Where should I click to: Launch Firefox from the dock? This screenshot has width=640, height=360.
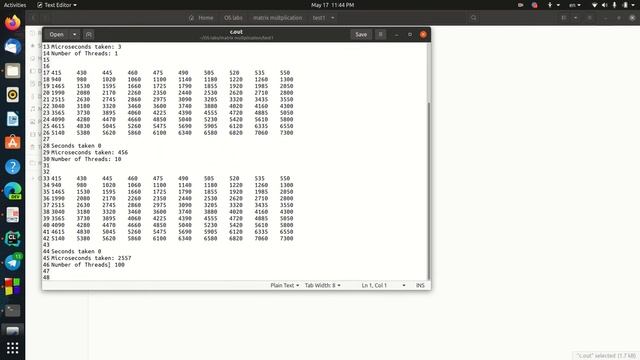(x=13, y=22)
